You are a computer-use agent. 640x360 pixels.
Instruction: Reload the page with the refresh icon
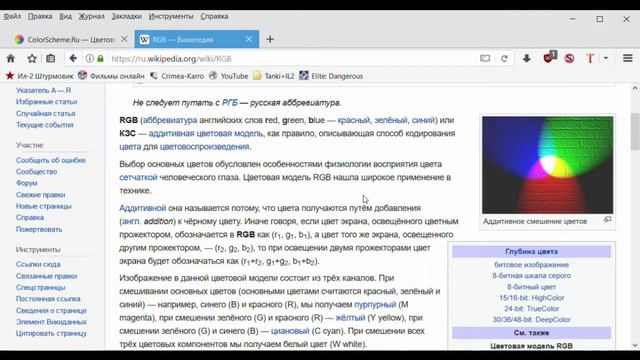click(x=504, y=58)
